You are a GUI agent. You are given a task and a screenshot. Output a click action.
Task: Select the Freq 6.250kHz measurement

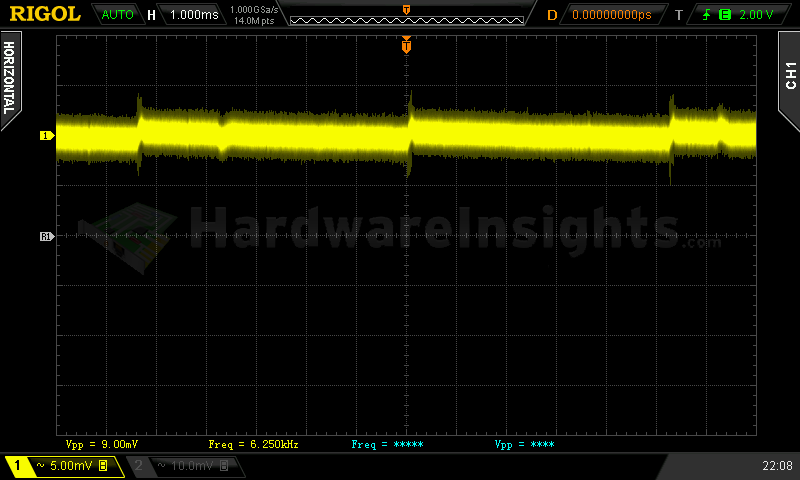[x=253, y=443]
